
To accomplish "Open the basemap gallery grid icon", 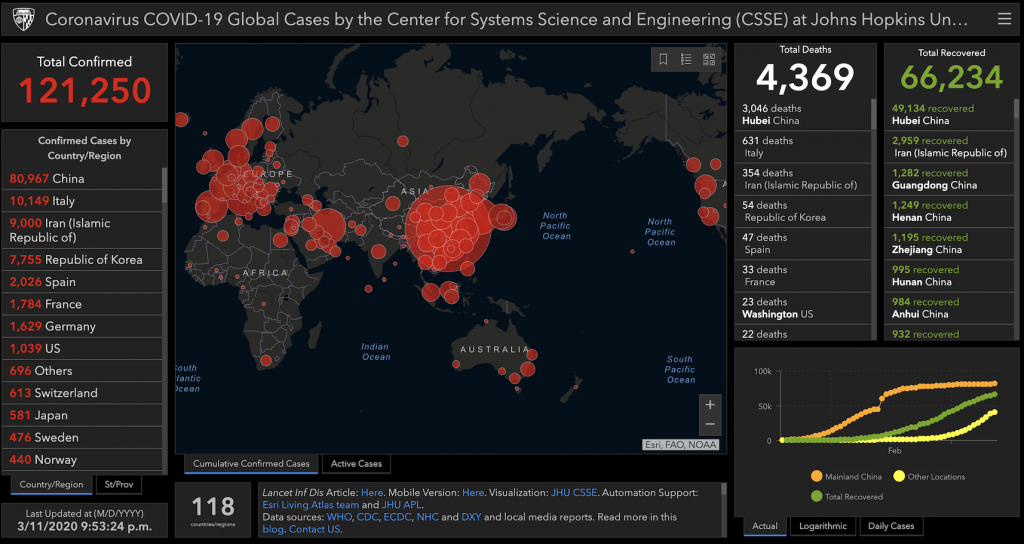I will [x=709, y=59].
